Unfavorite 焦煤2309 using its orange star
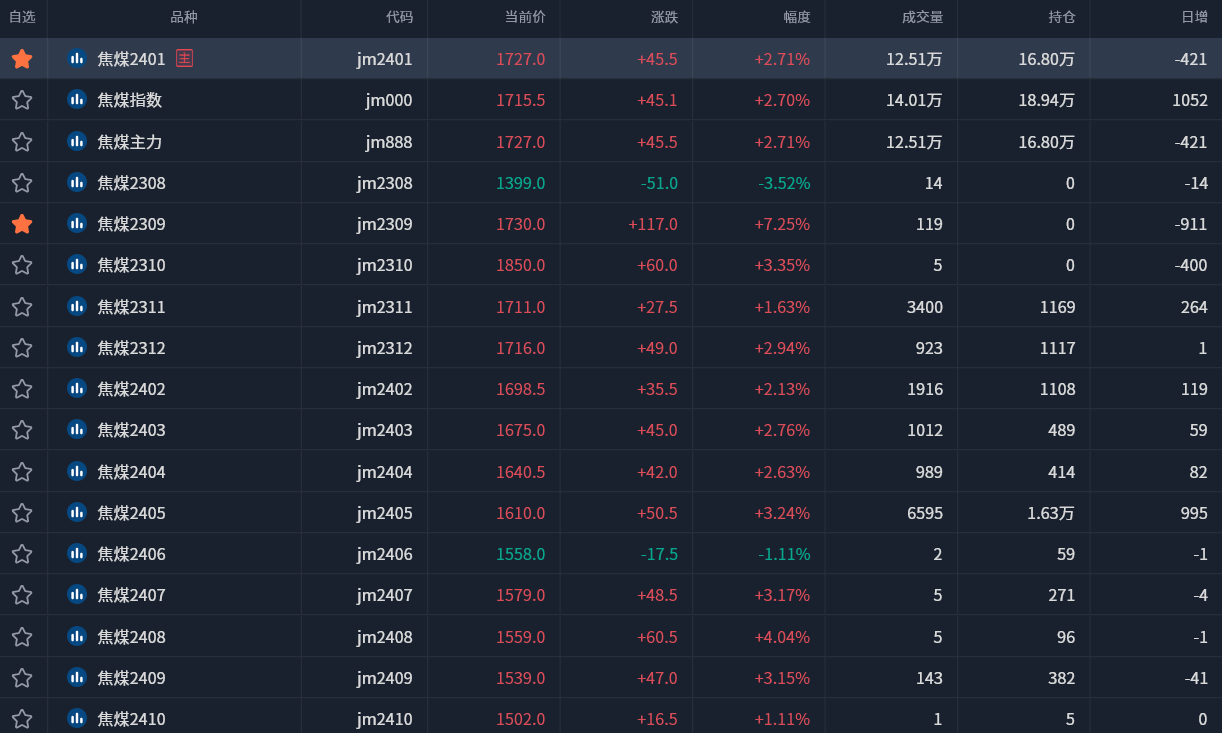This screenshot has width=1222, height=733. [22, 224]
